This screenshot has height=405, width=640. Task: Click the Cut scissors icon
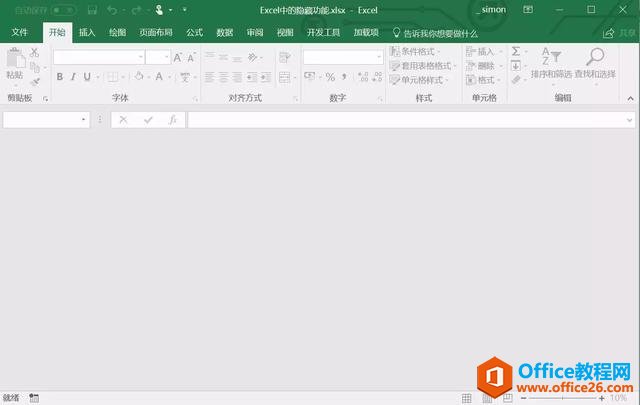[34, 52]
